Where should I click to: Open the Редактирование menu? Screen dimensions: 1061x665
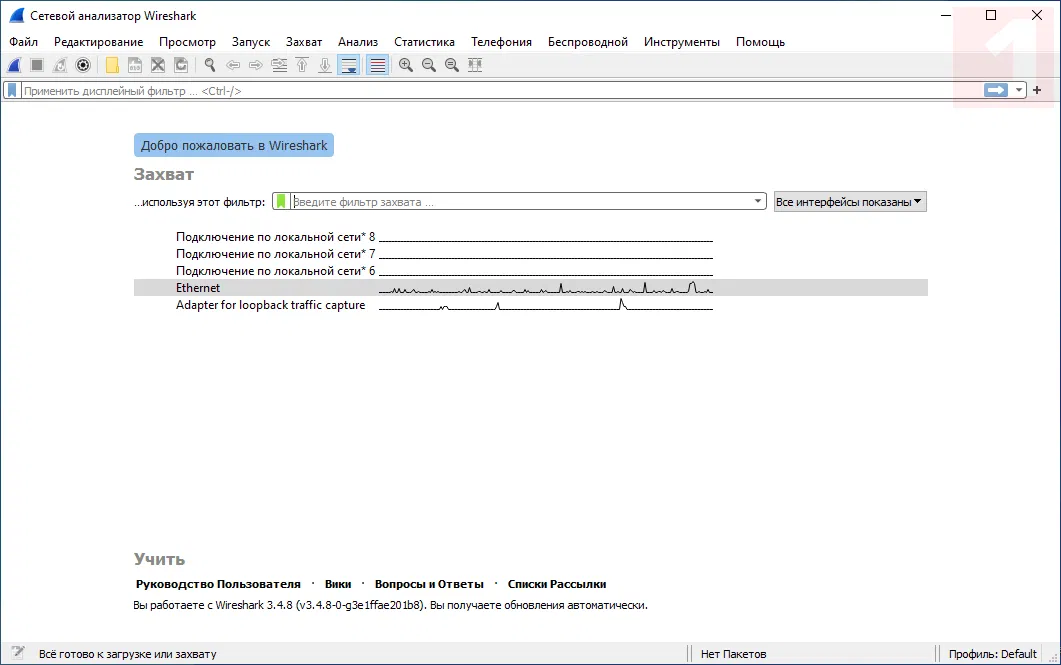(x=99, y=42)
